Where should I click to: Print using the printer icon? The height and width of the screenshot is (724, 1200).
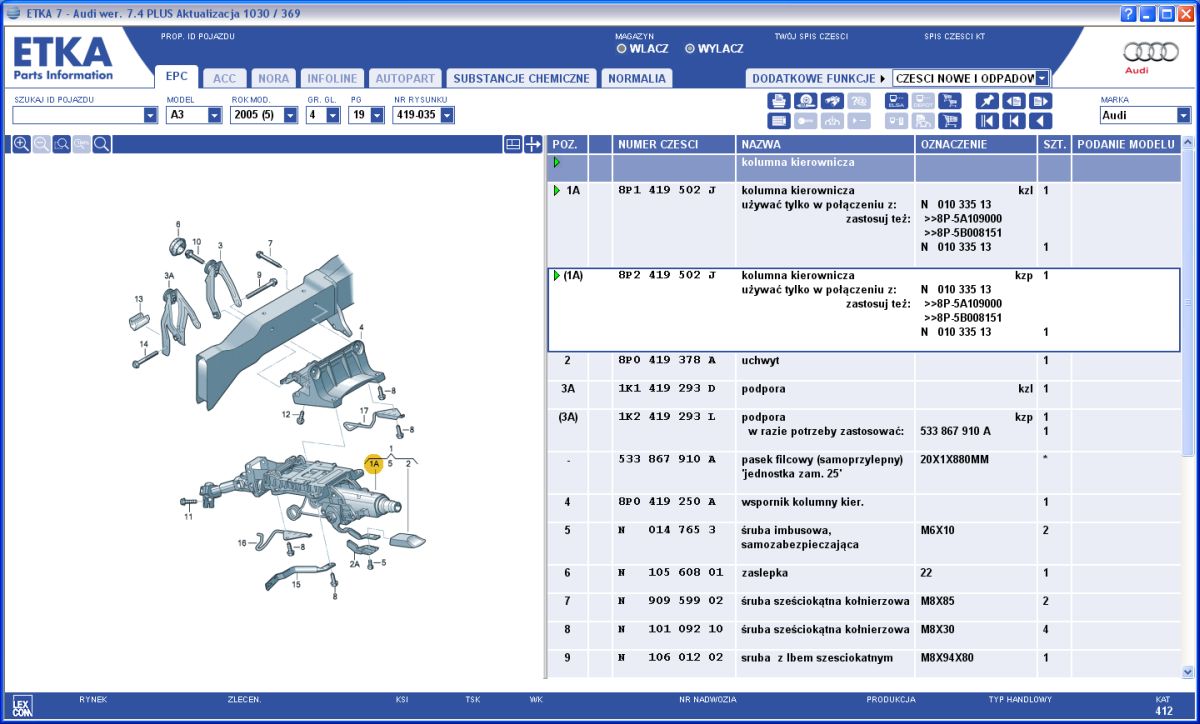pyautogui.click(x=779, y=100)
